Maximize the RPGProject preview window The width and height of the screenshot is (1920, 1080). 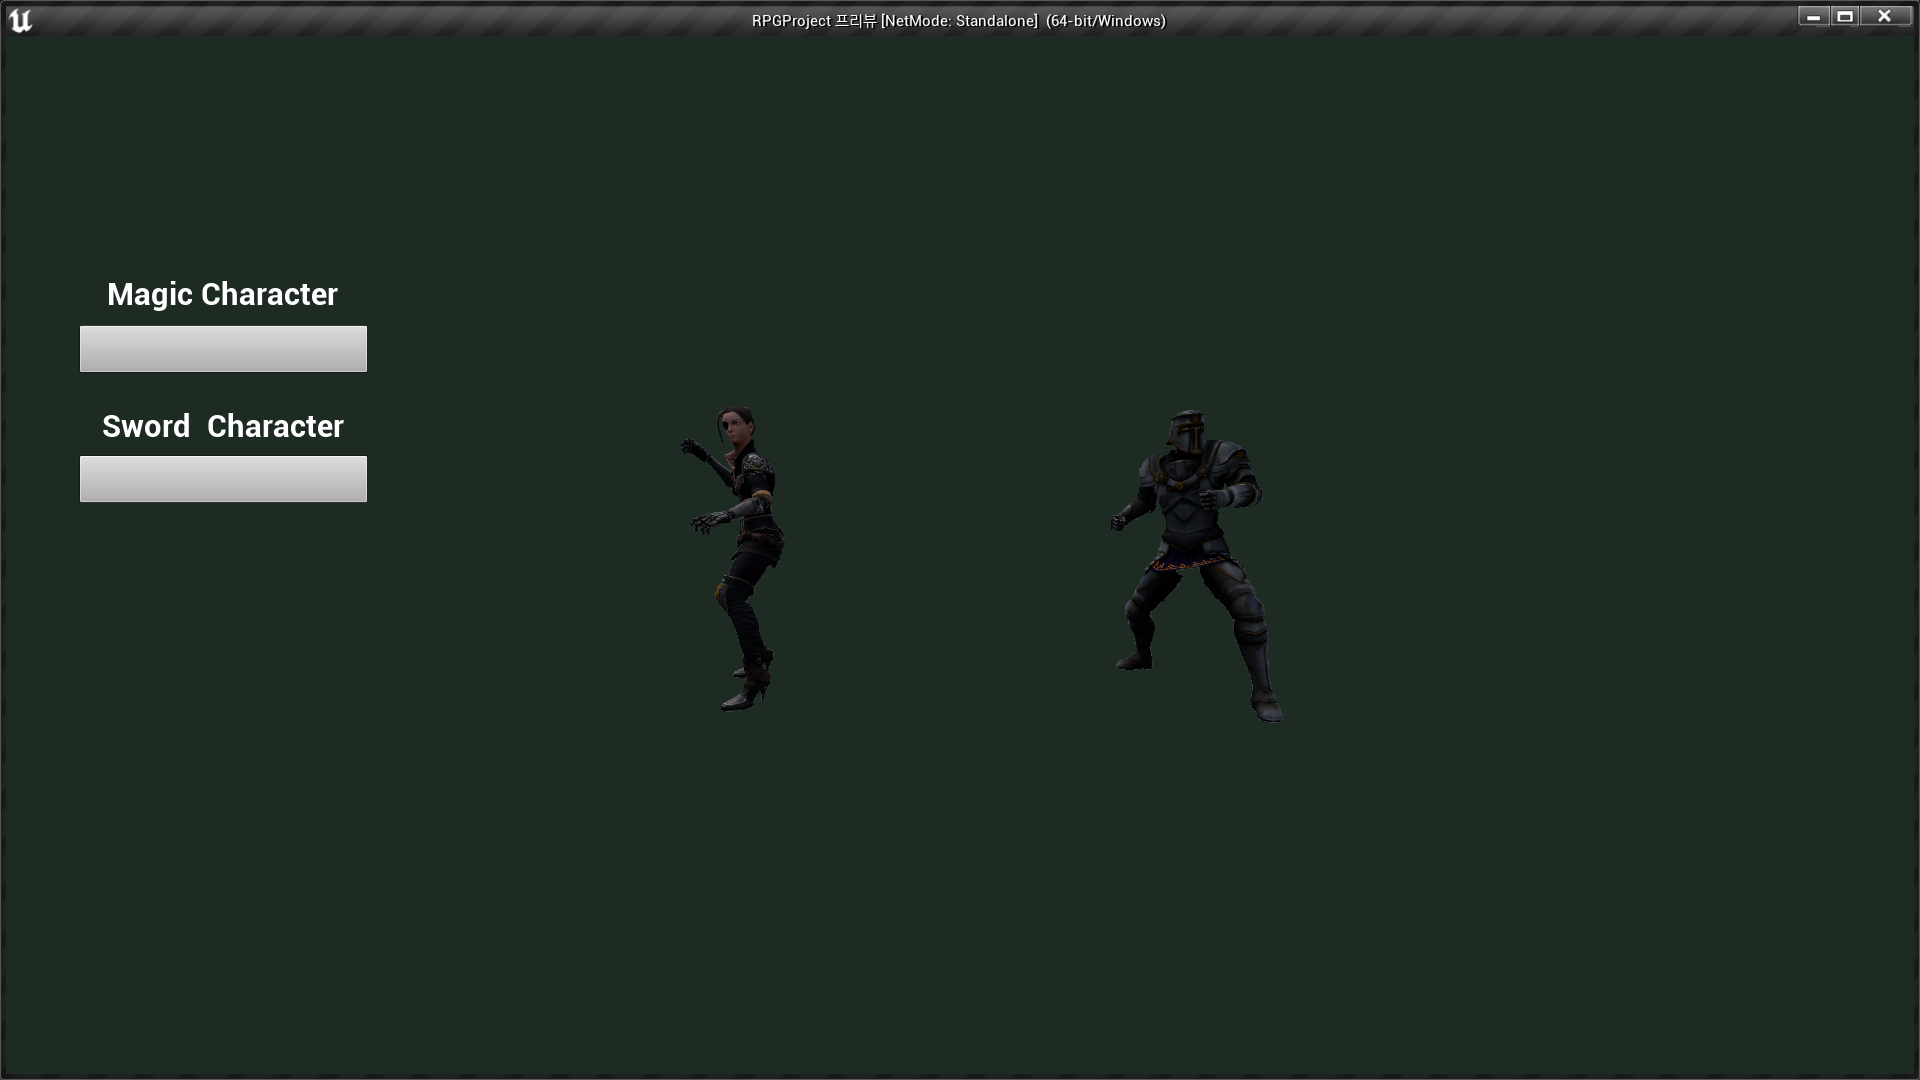pyautogui.click(x=1845, y=16)
